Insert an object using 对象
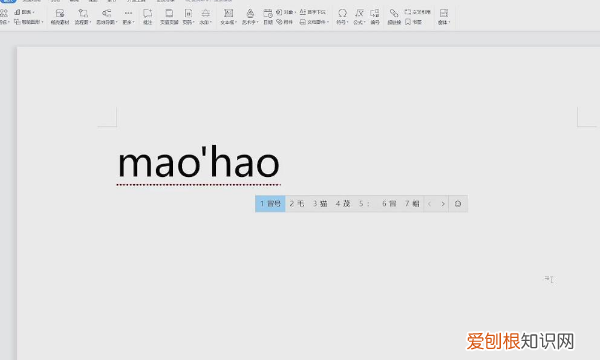 286,12
